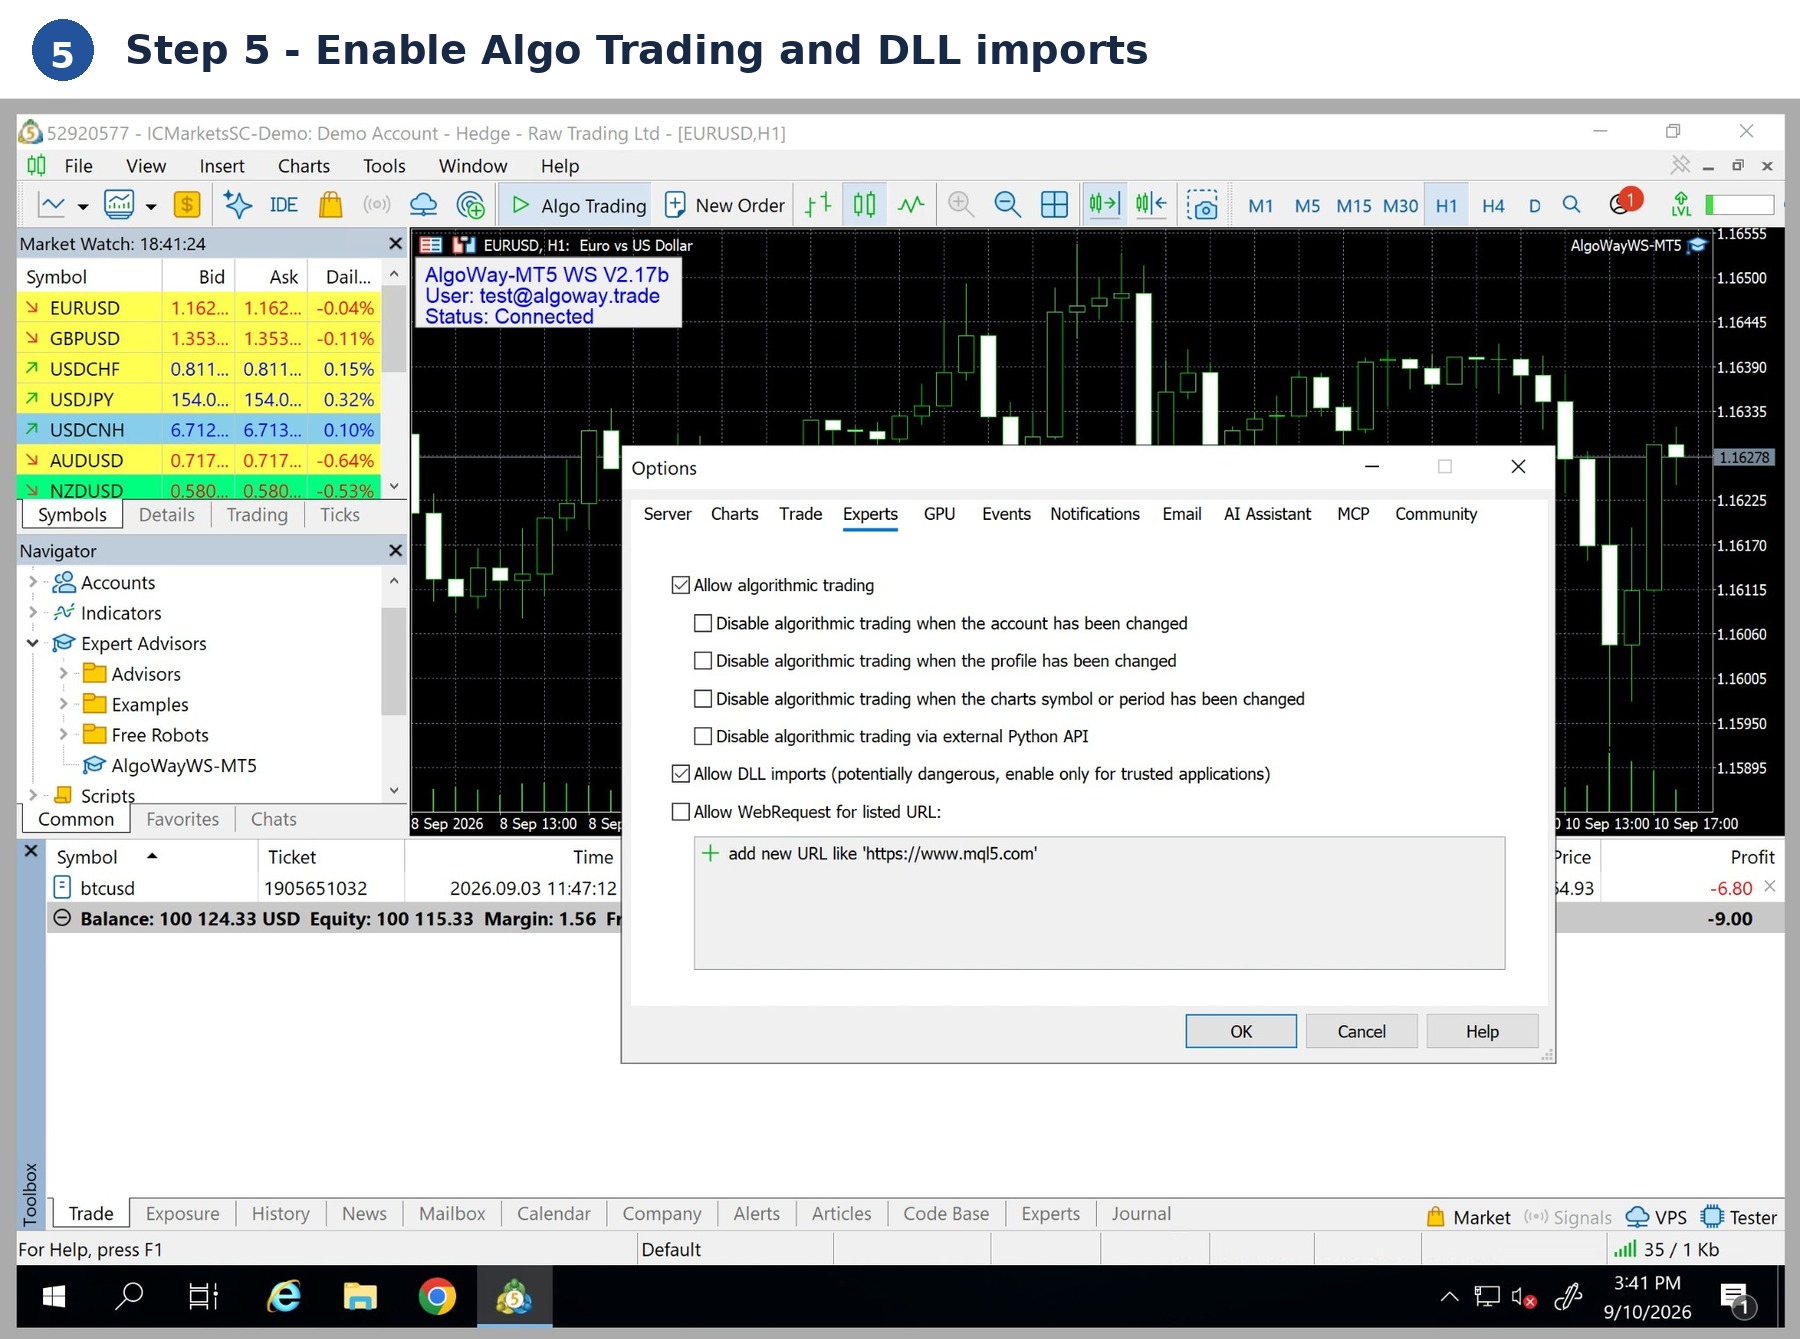Add new URL in WebRequest list
This screenshot has height=1339, width=1800.
pyautogui.click(x=870, y=853)
